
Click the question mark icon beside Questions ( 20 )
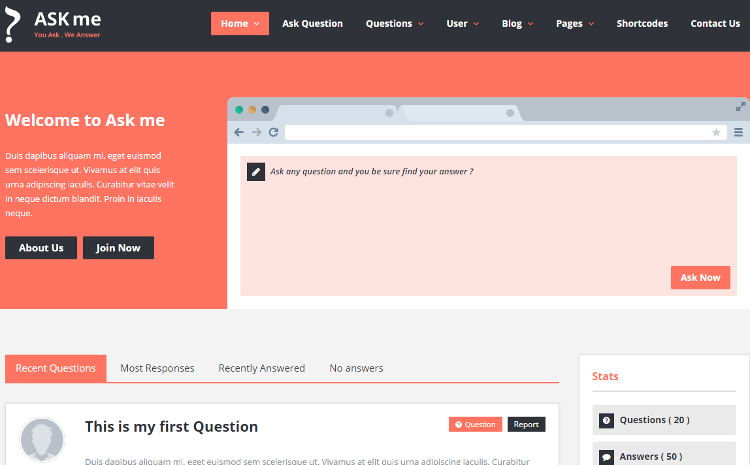point(607,421)
